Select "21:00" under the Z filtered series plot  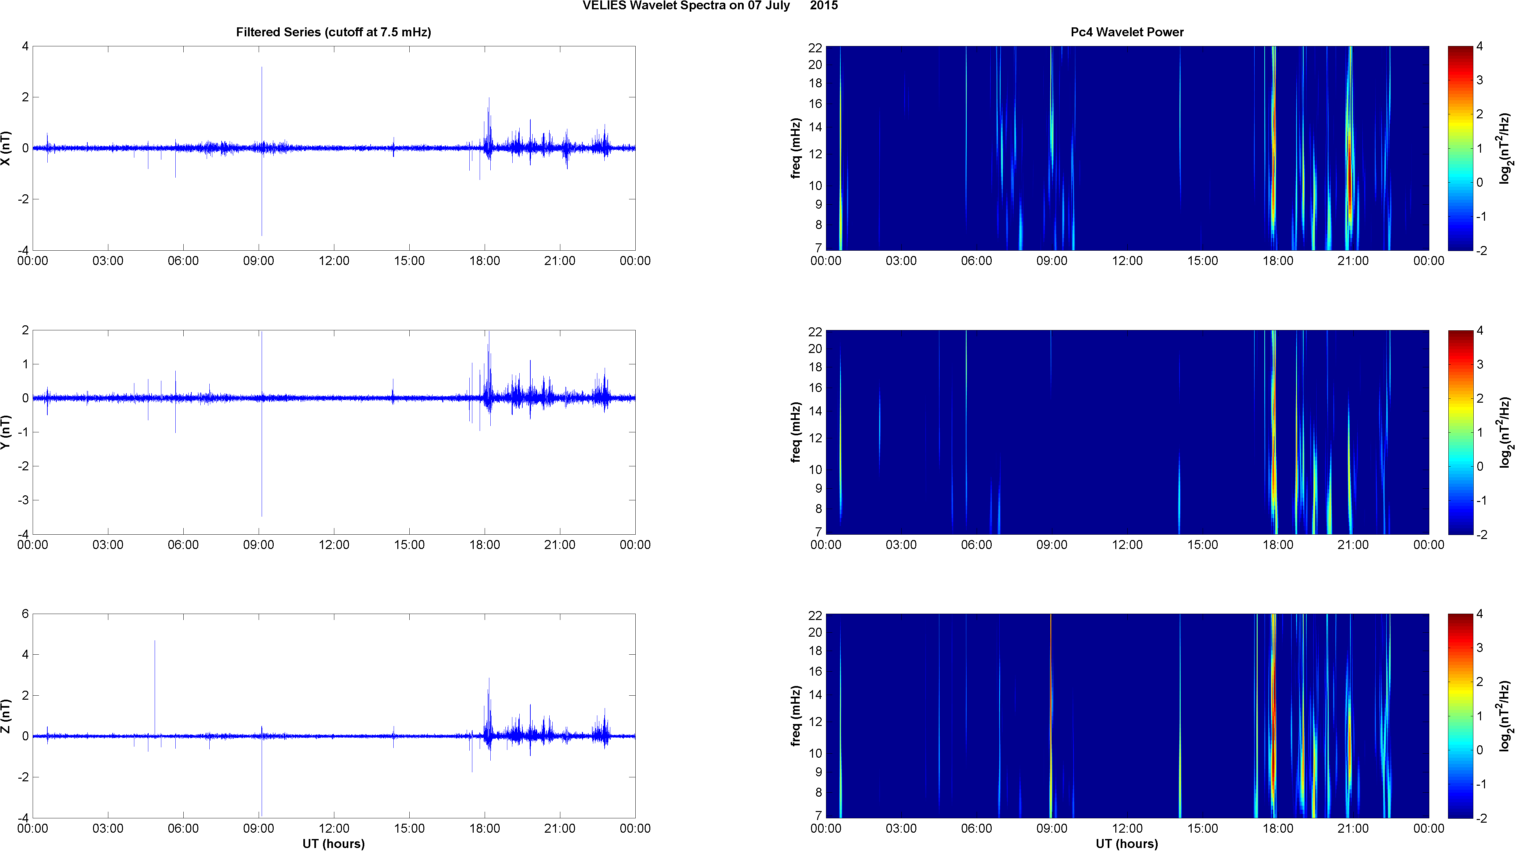[560, 828]
